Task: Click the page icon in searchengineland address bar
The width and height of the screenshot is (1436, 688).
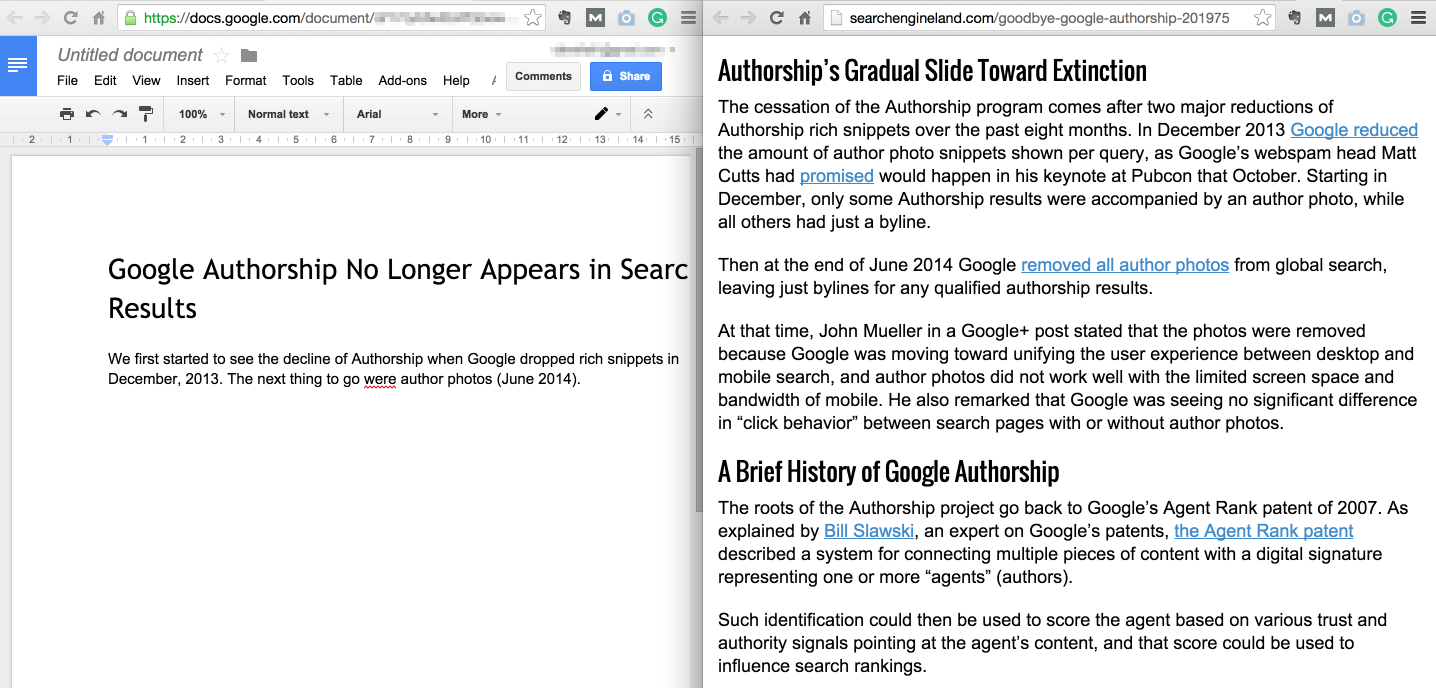Action: 836,18
